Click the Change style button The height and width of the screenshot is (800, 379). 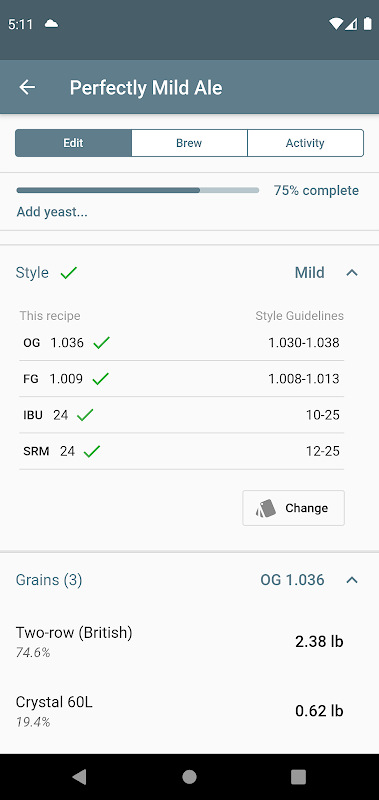293,508
